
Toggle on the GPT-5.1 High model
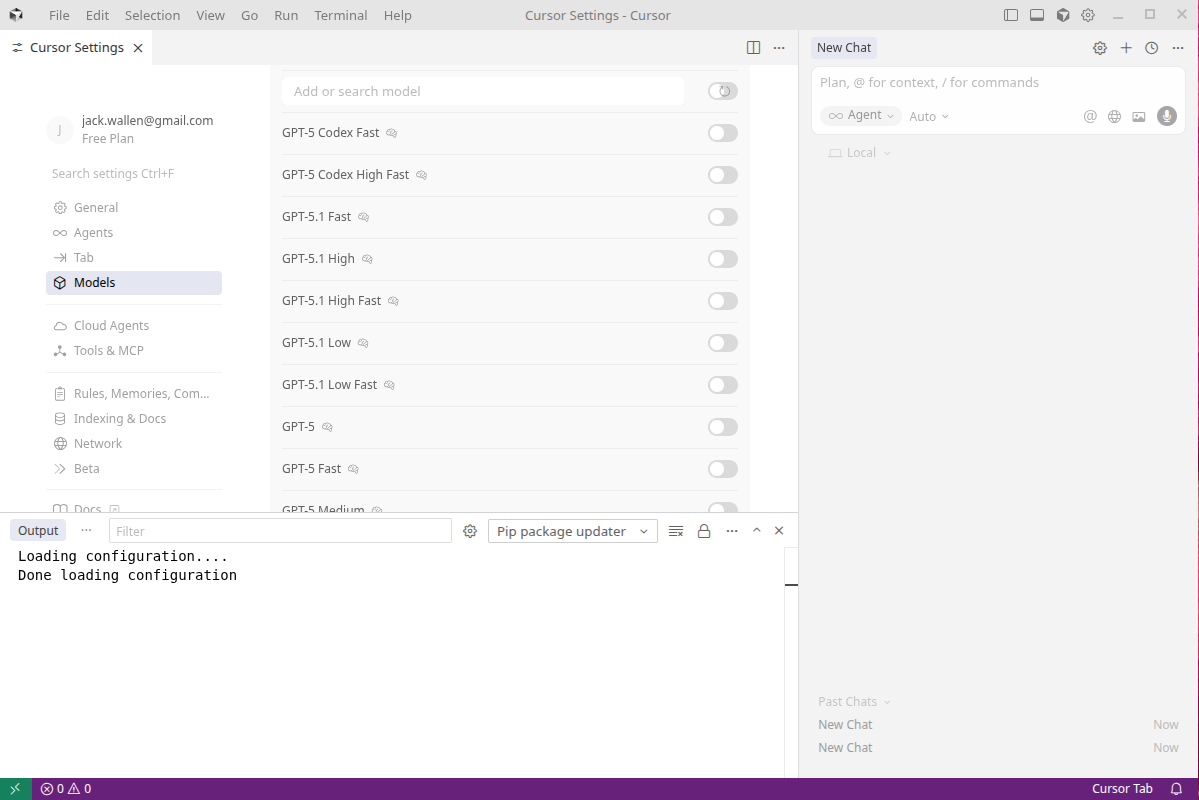click(722, 259)
